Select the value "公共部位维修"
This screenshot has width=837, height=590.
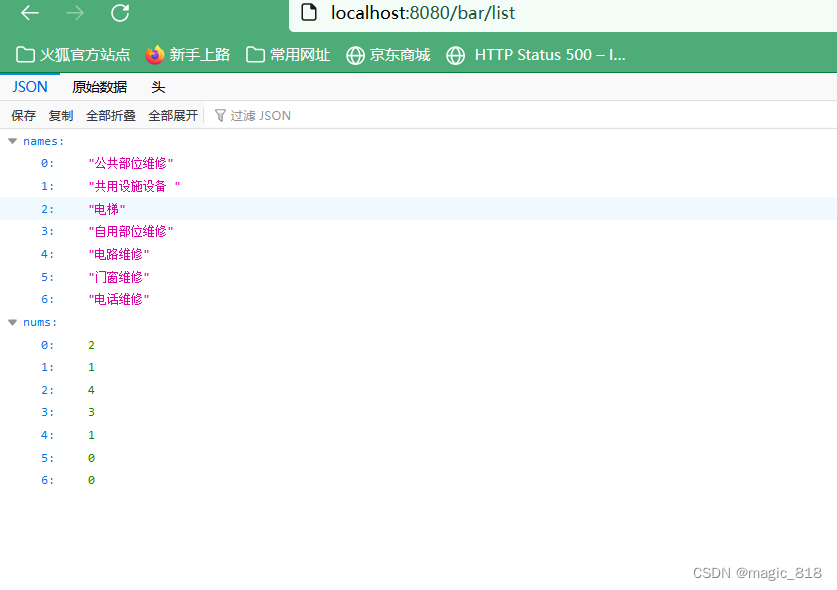(131, 163)
